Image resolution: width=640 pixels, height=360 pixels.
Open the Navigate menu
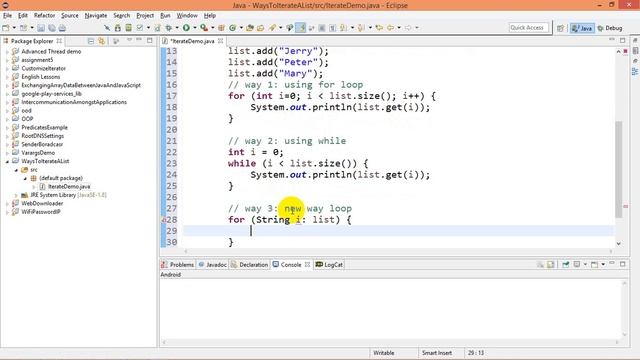(96, 16)
